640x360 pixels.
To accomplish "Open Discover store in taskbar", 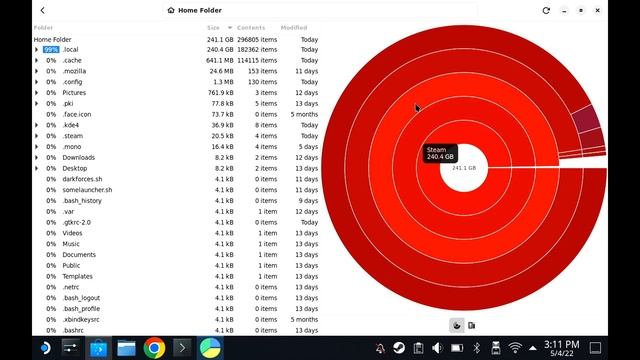I will [x=98, y=348].
